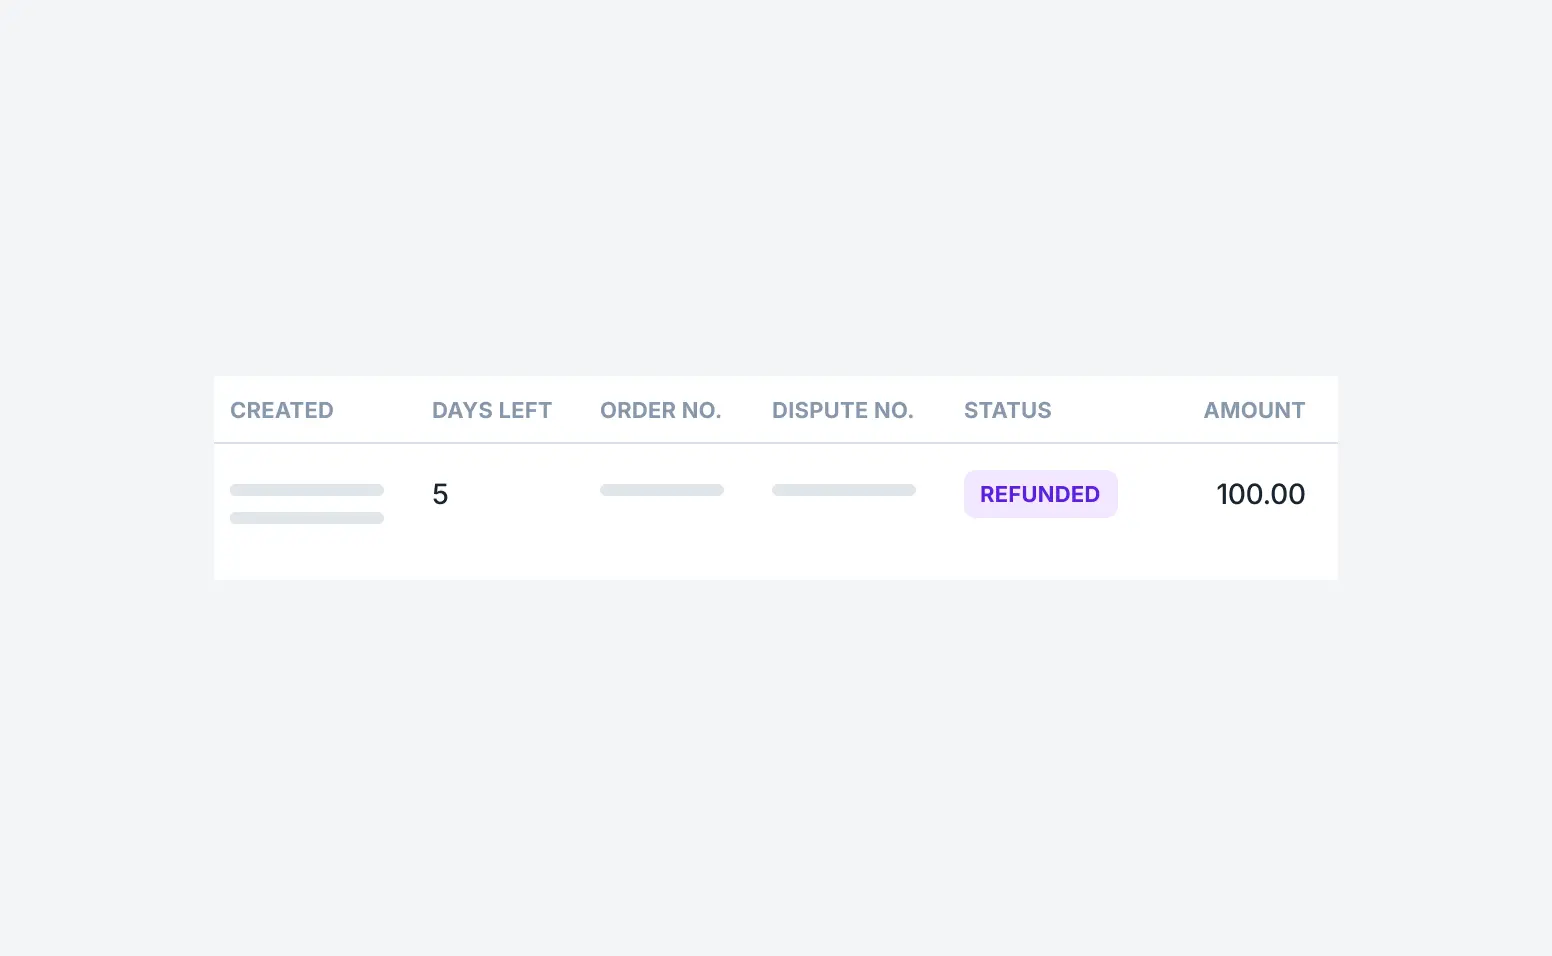Click row space between 5 and order placeholder
This screenshot has height=956, width=1552.
(523, 494)
